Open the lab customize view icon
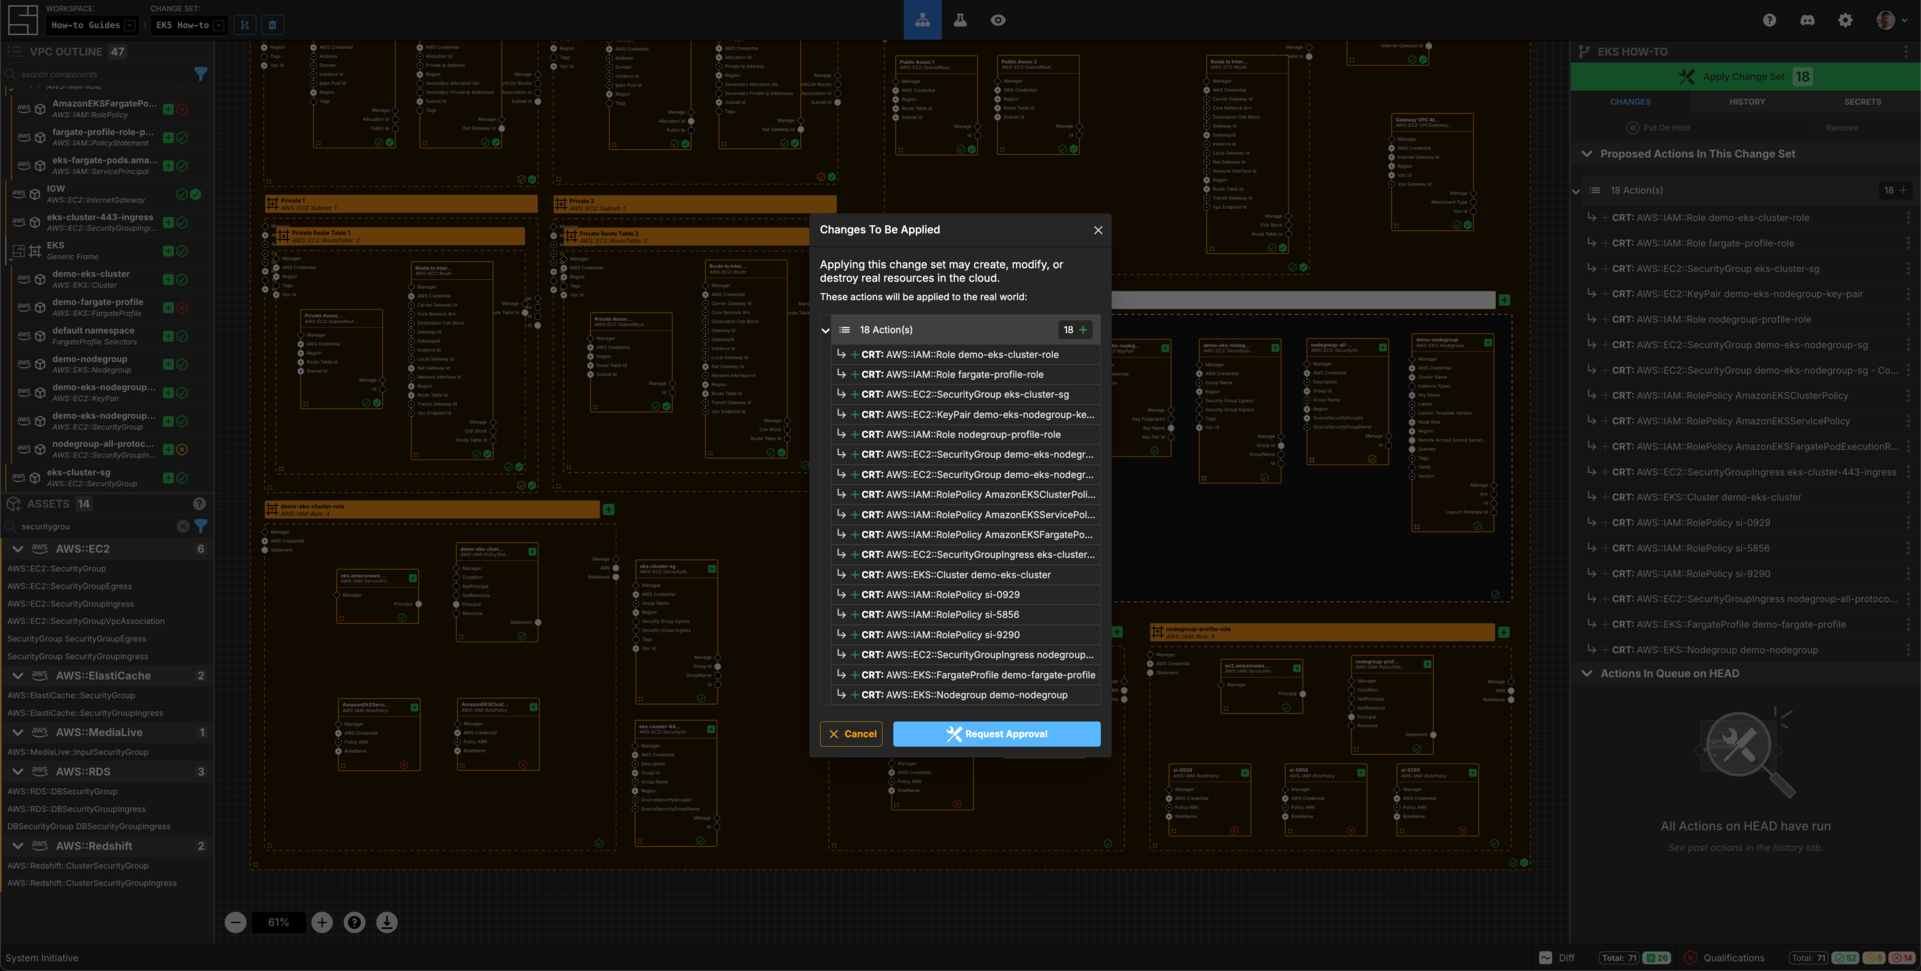This screenshot has width=1921, height=971. [960, 20]
